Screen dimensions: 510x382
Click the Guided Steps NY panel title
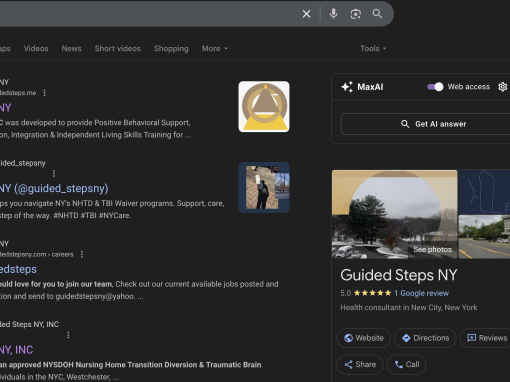[x=399, y=275]
